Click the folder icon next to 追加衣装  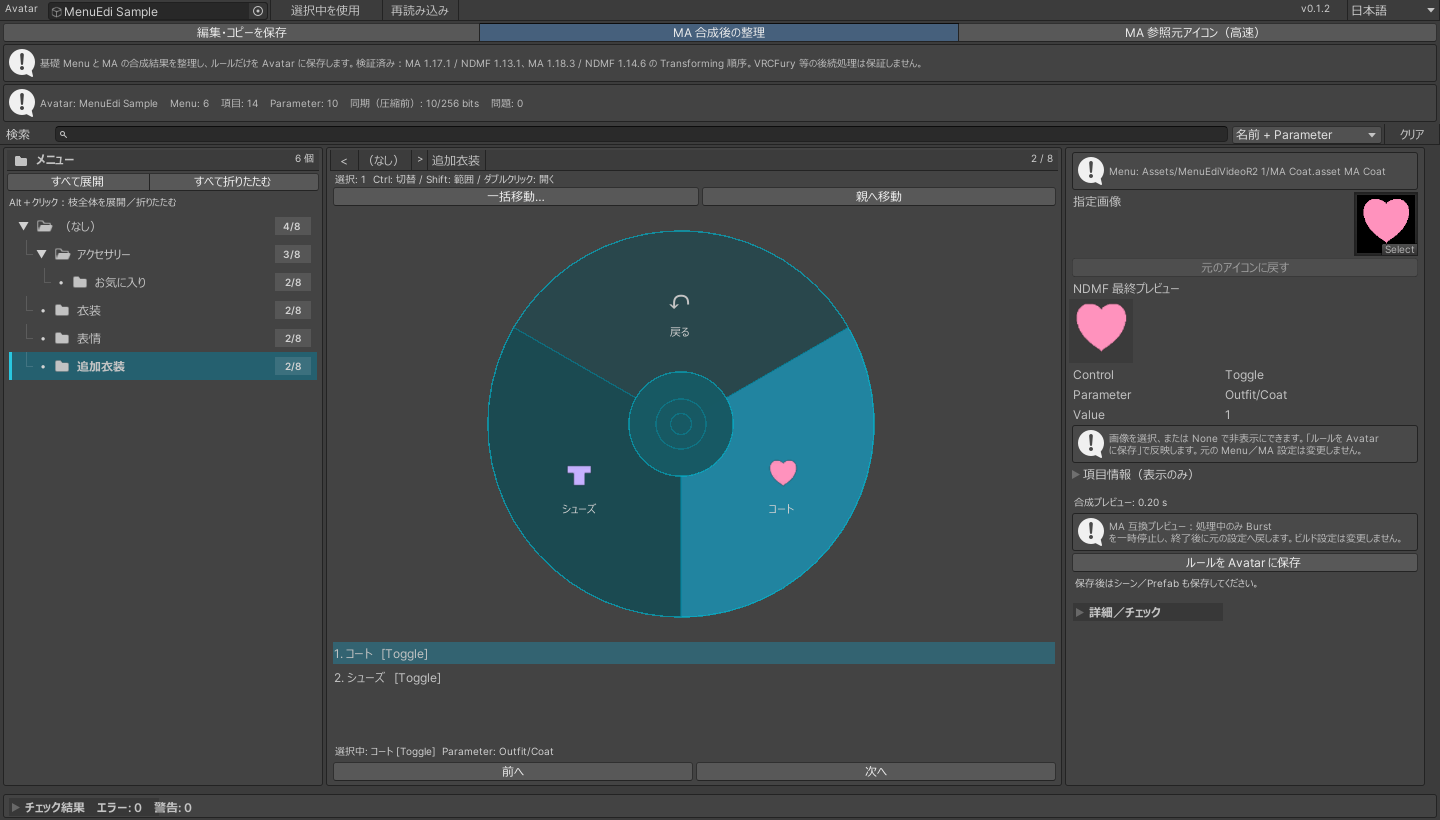click(x=62, y=366)
